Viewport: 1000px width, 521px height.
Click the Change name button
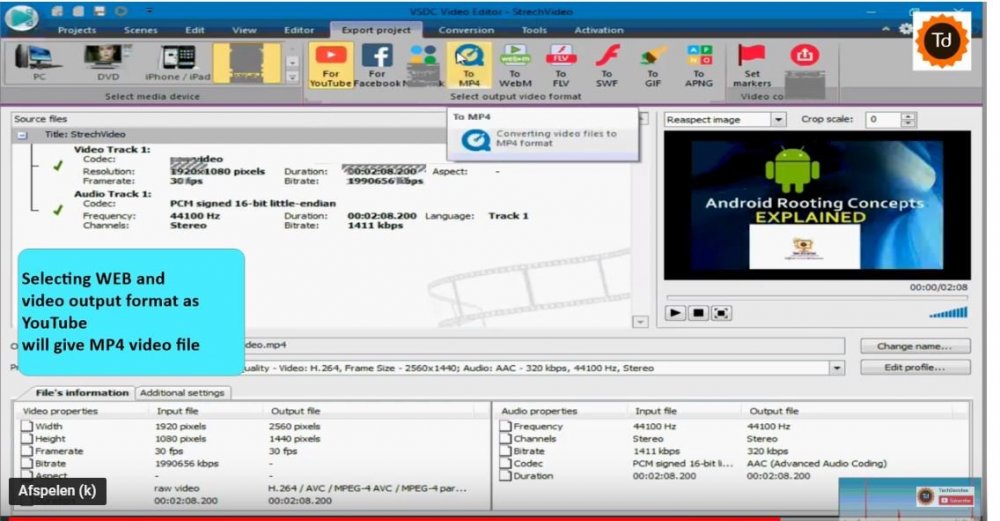pyautogui.click(x=915, y=346)
